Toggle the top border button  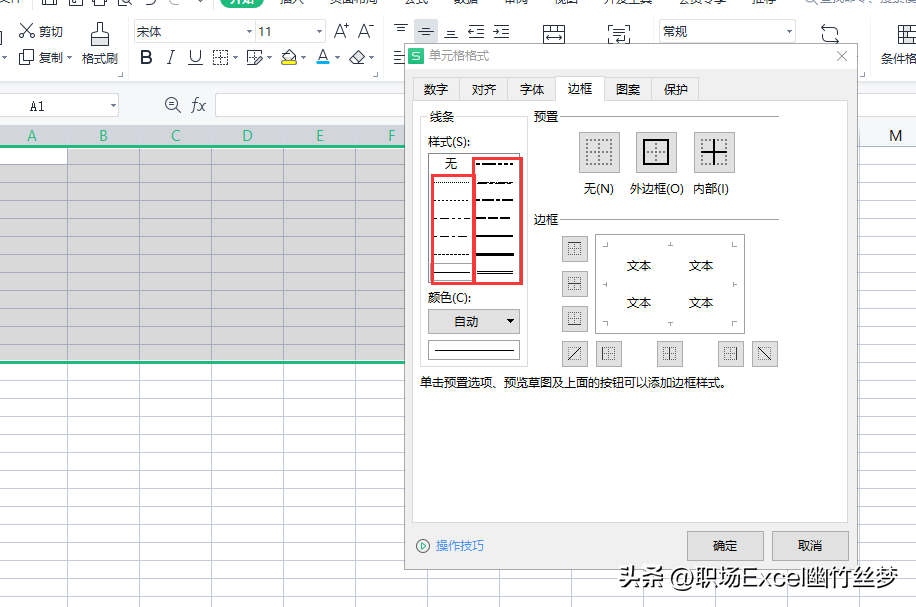(x=575, y=248)
